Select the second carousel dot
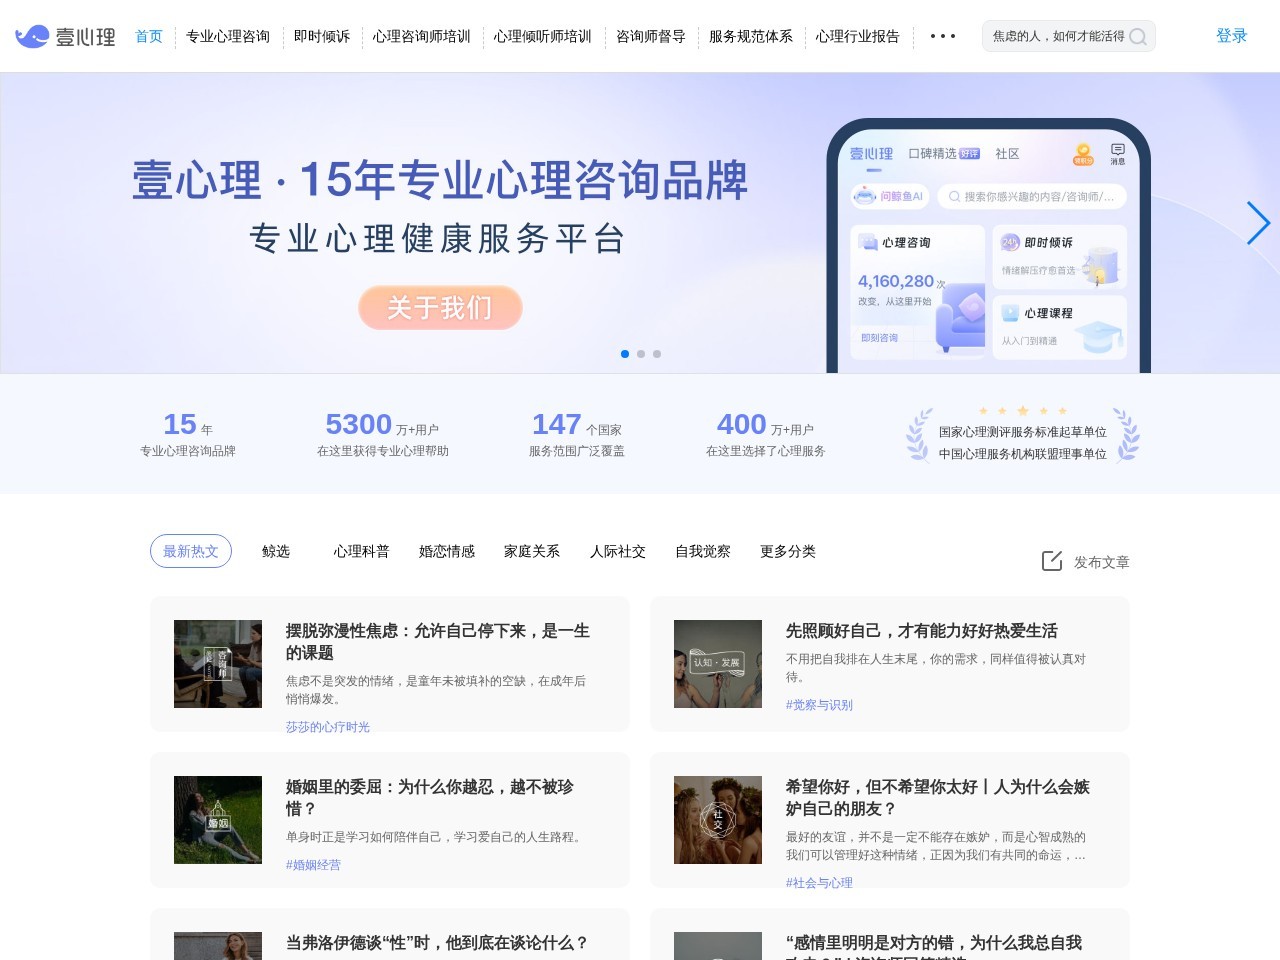This screenshot has width=1280, height=960. (641, 354)
